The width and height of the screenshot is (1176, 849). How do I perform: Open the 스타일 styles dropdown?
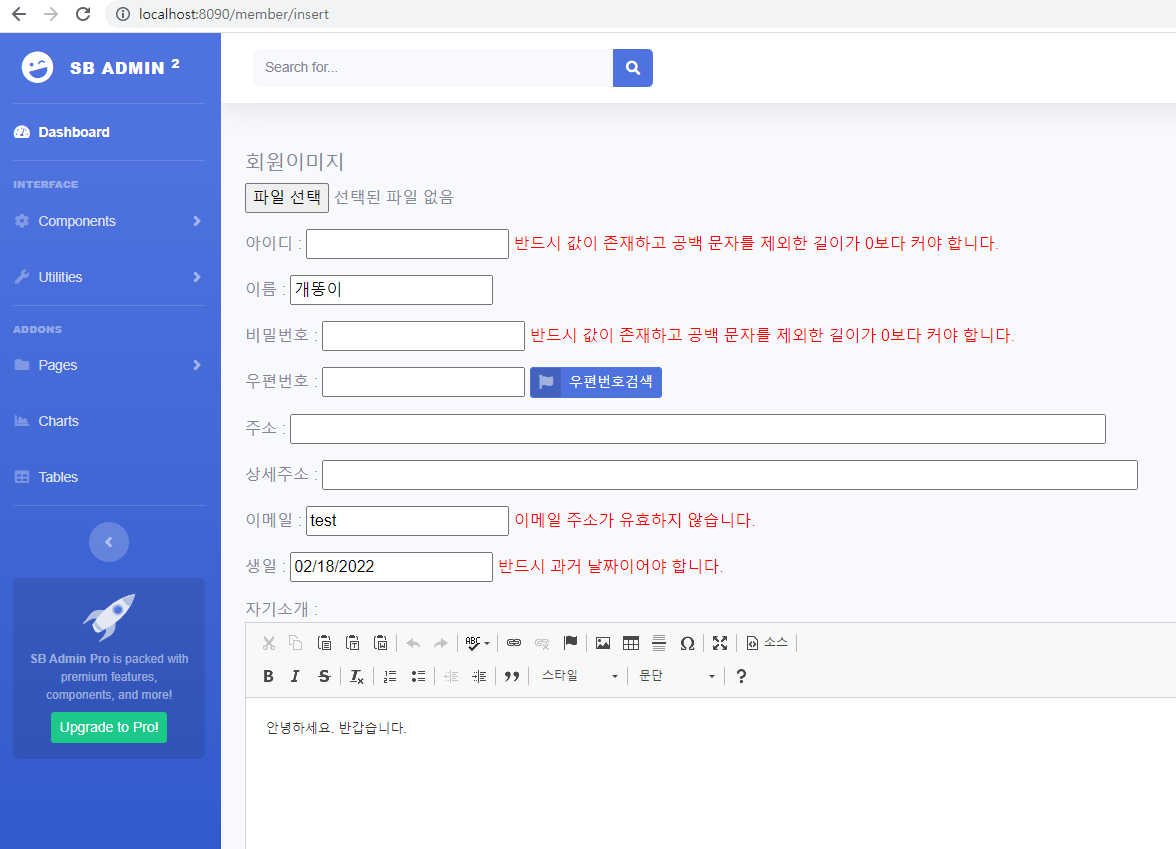pos(580,676)
